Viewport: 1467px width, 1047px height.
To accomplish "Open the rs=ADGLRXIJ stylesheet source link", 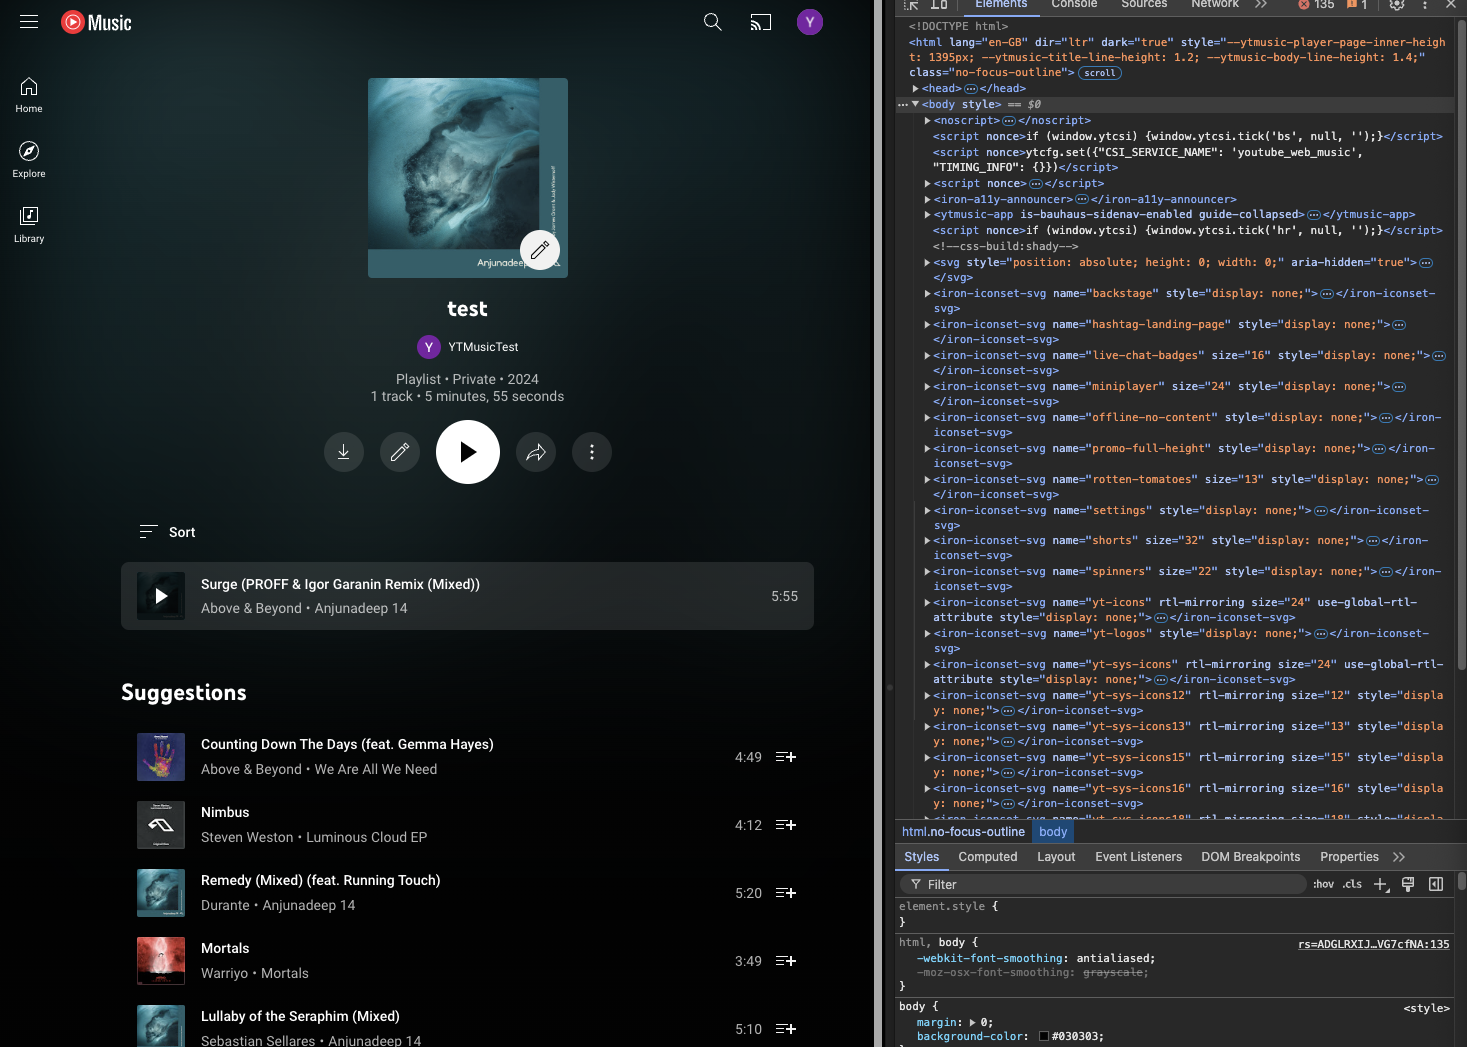I will point(1373,944).
